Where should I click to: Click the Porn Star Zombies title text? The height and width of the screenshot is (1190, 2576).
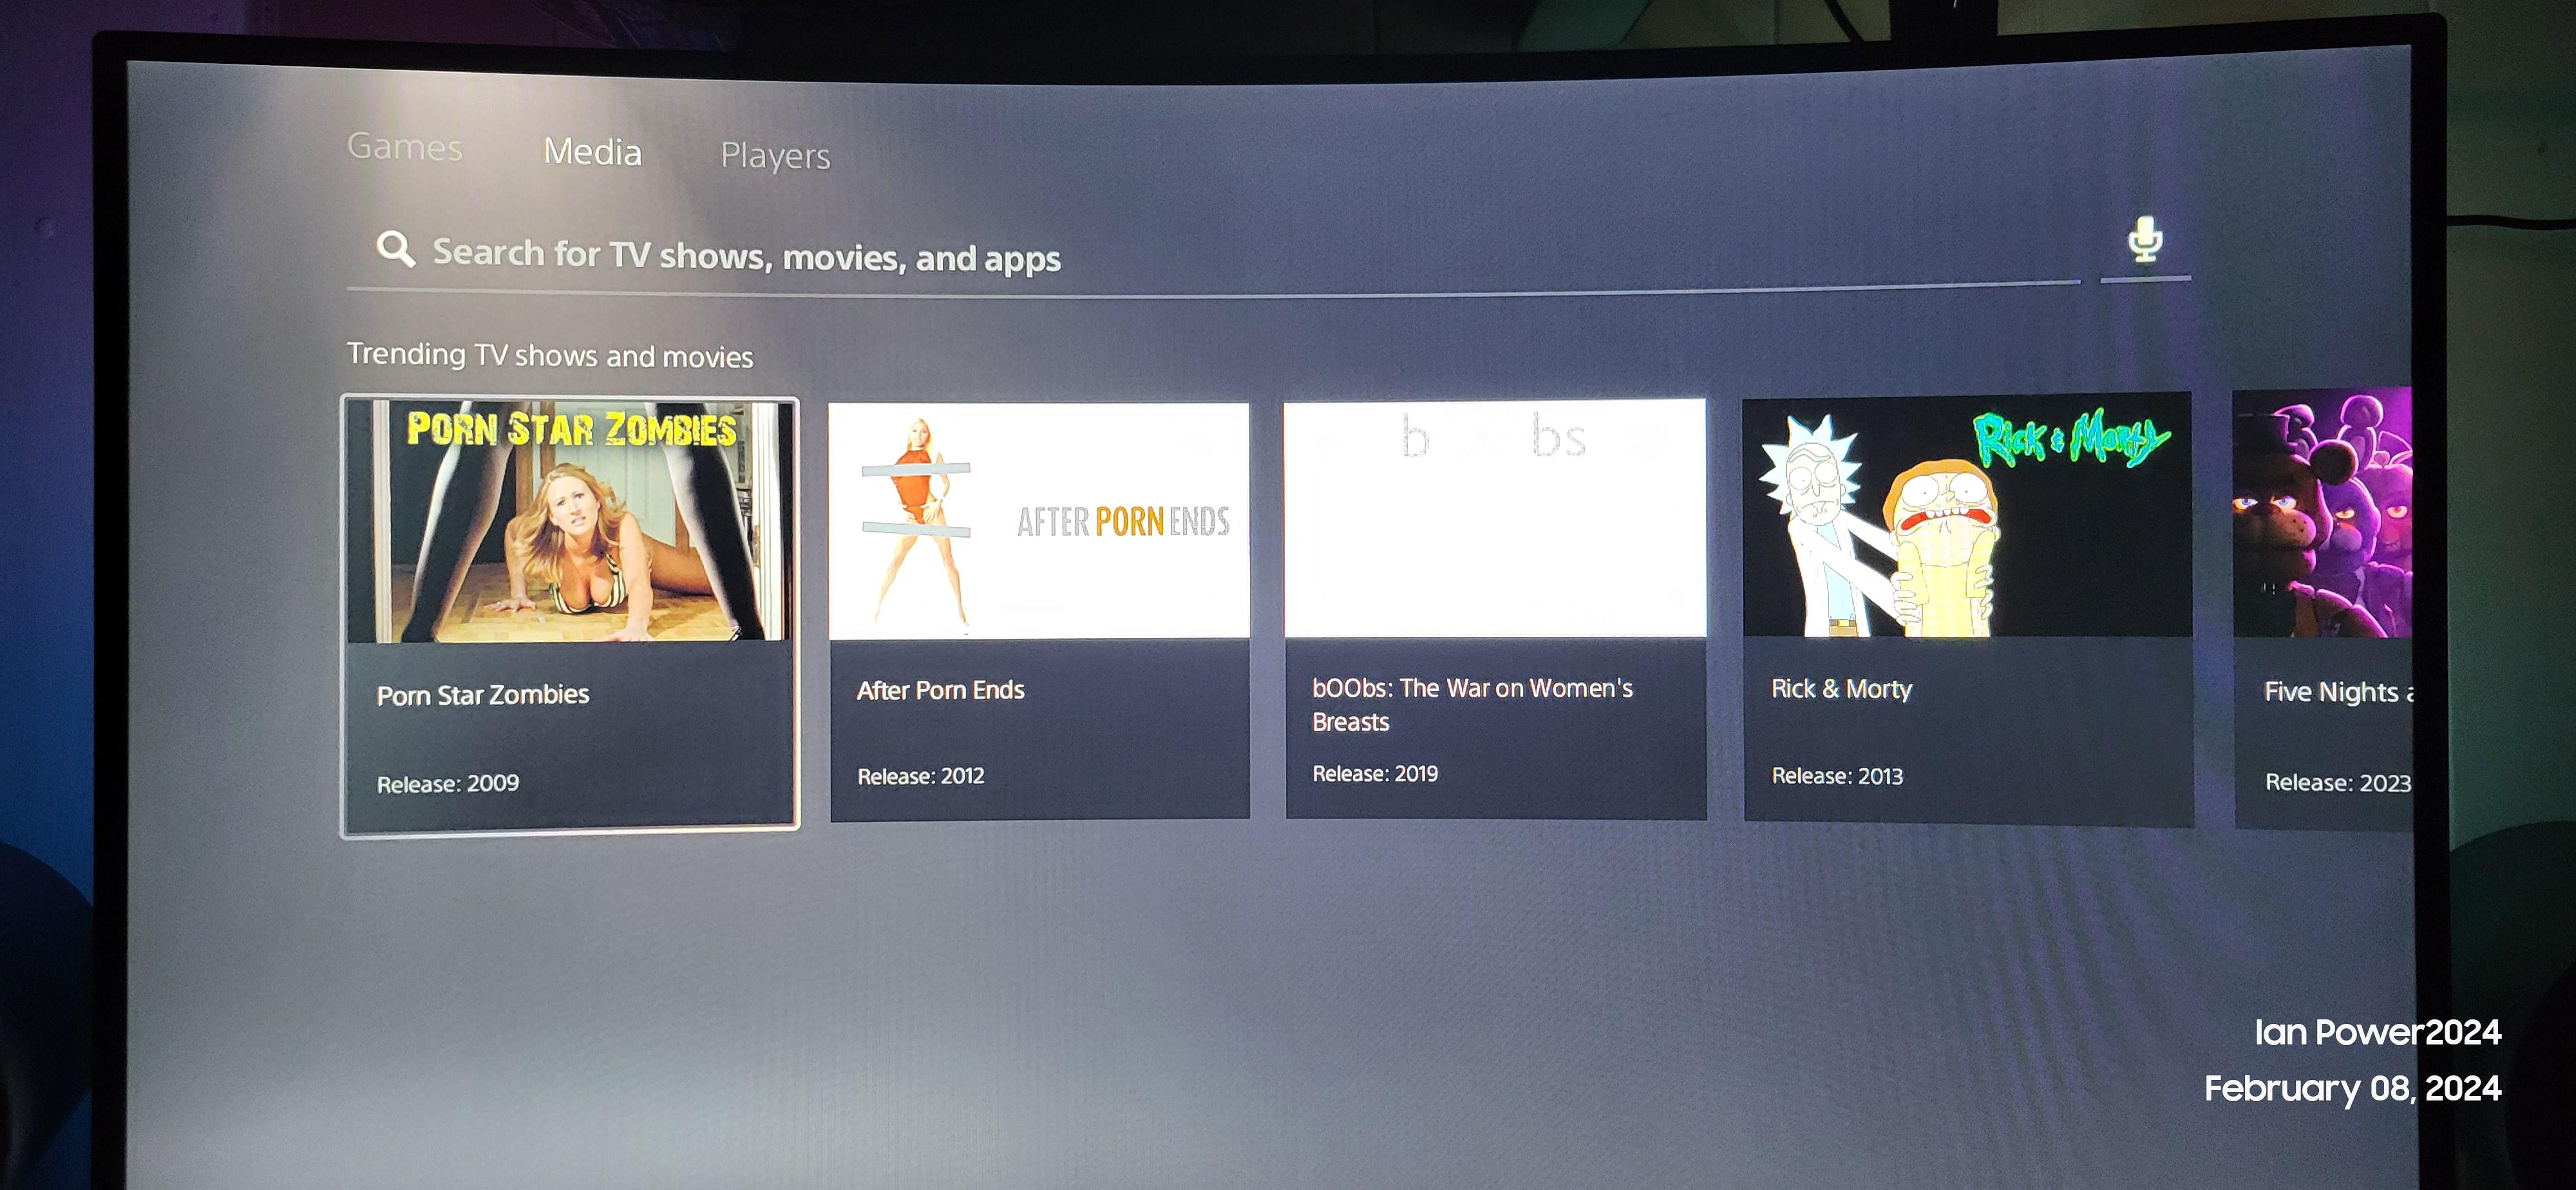point(483,695)
